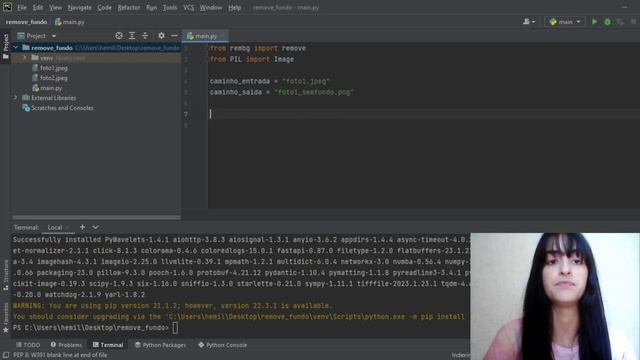This screenshot has height=360, width=640.
Task: Click the Expand All icon in Project panel
Action: click(x=132, y=36)
